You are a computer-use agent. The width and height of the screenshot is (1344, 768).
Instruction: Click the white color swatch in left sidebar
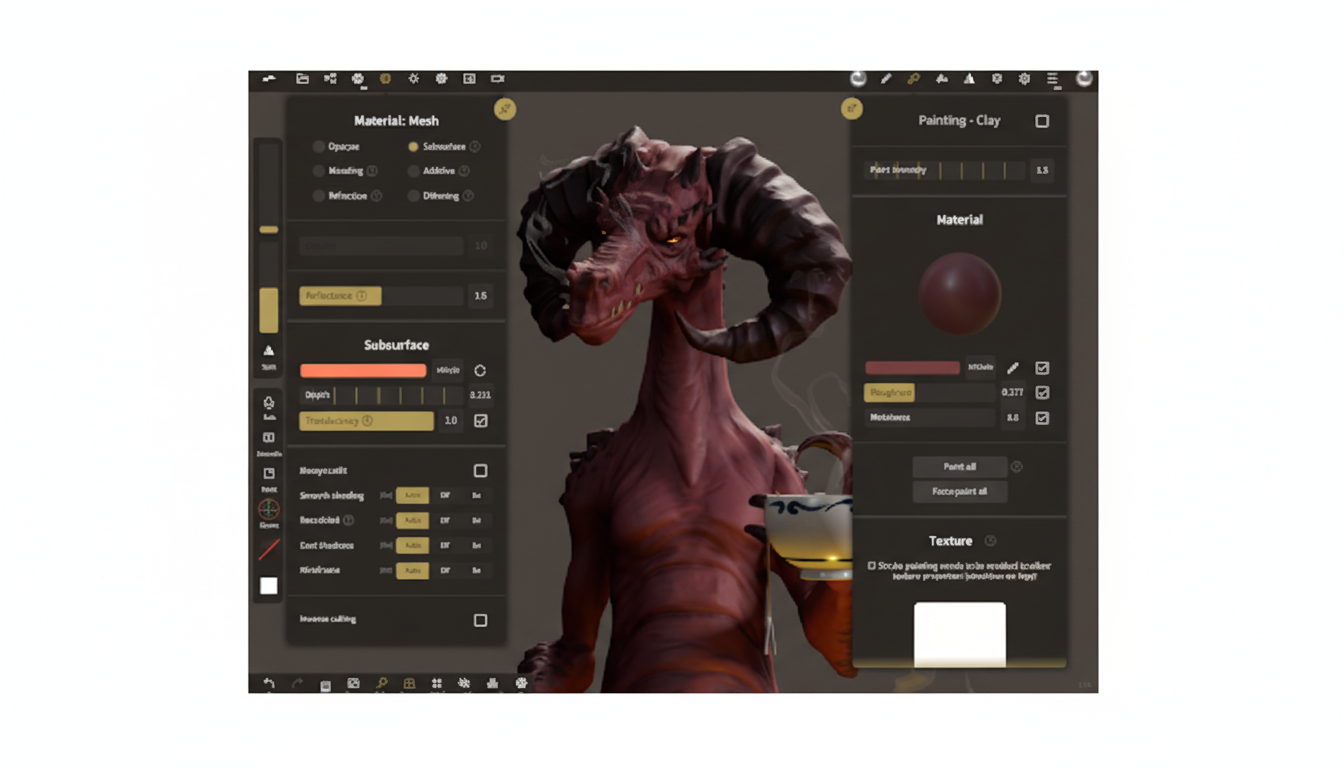(x=268, y=586)
